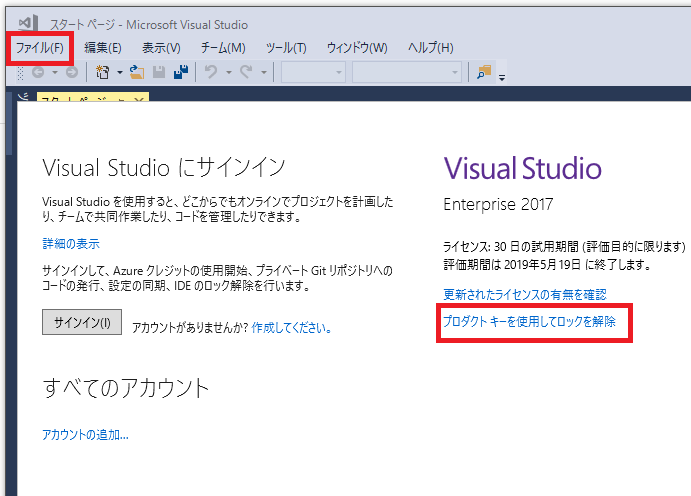Click the Navigate Forward arrow icon
The image size is (691, 496).
[72, 72]
